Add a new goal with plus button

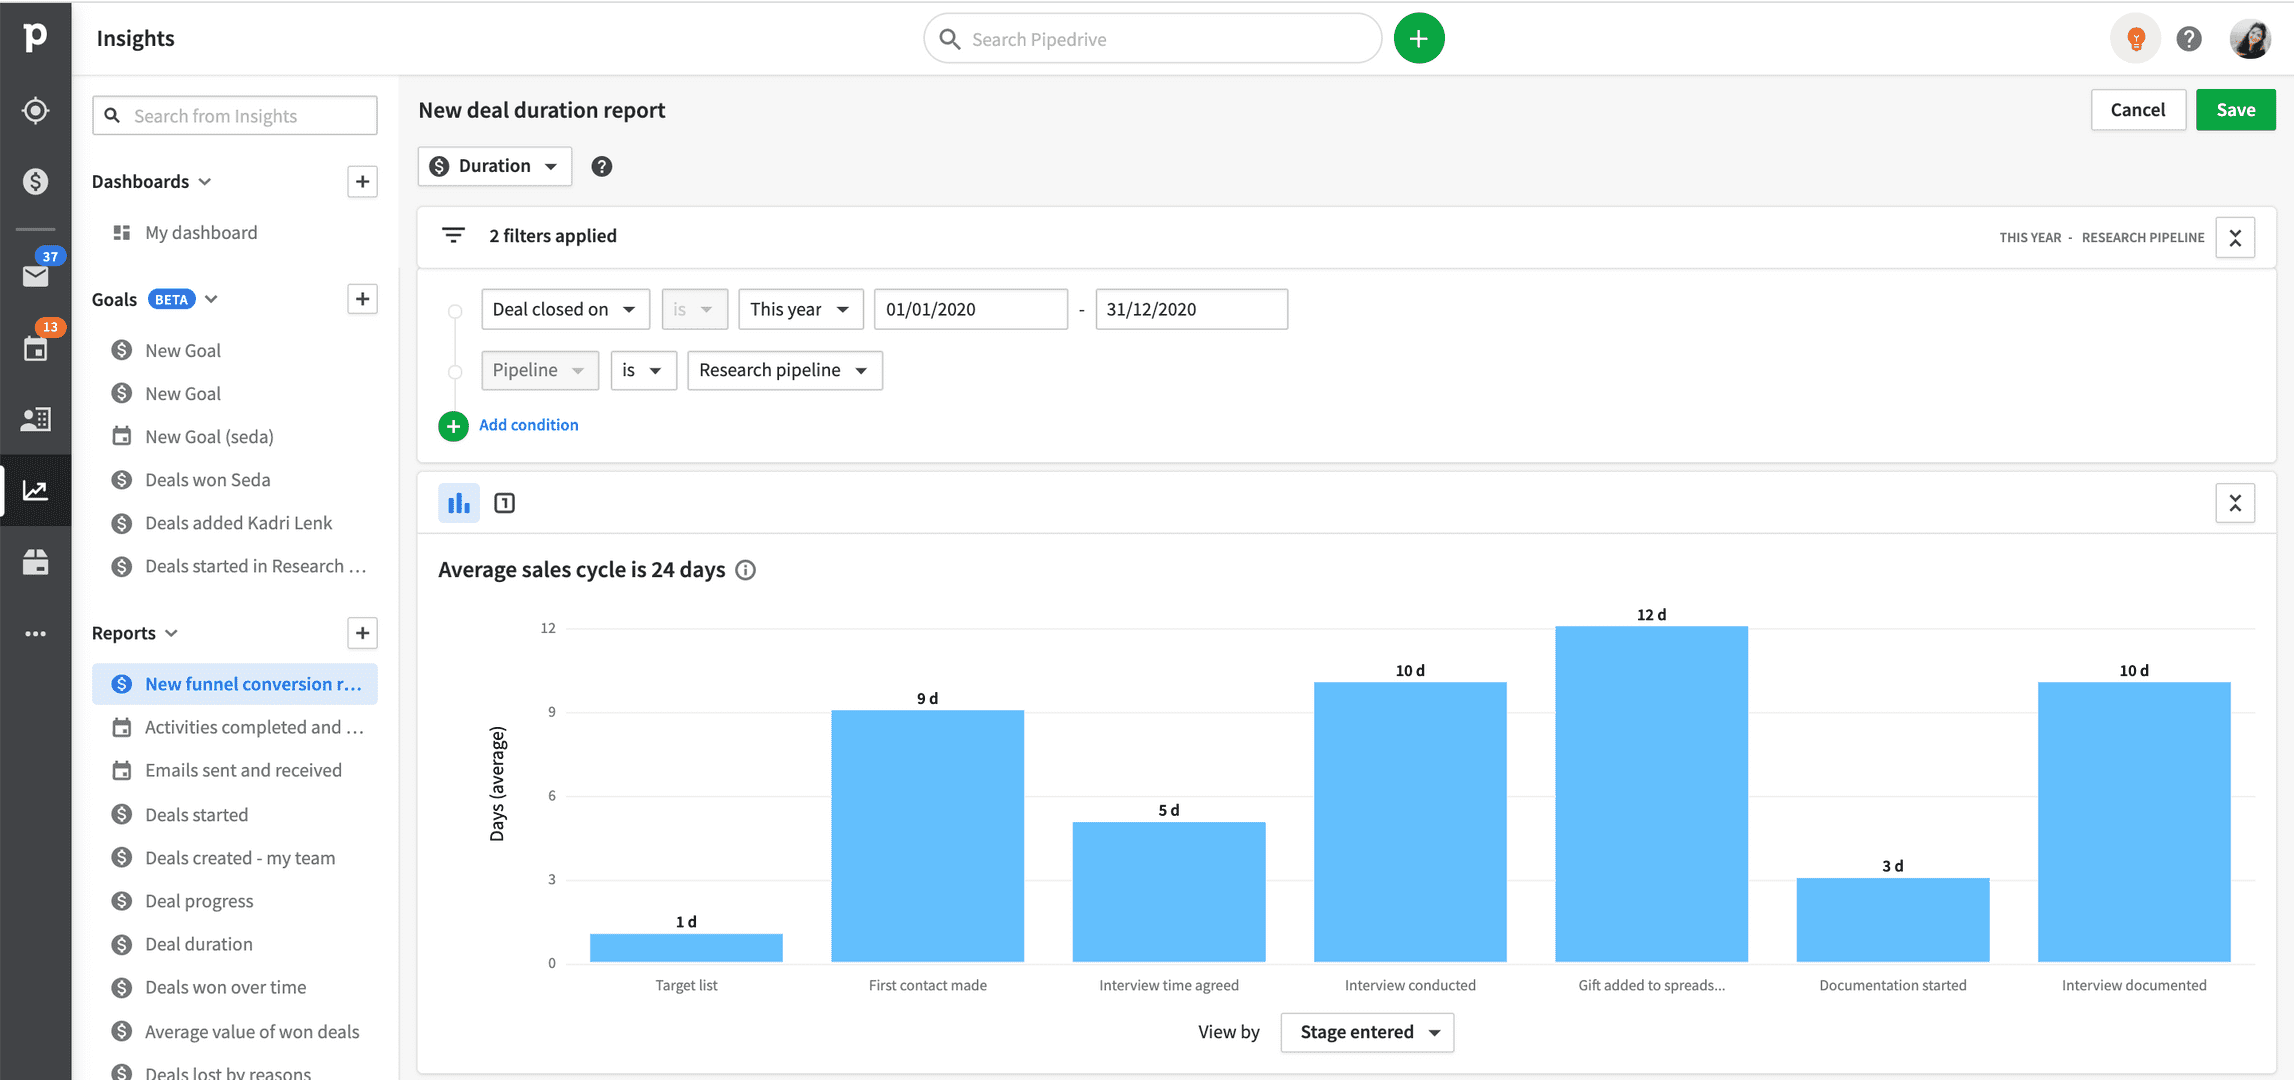362,299
